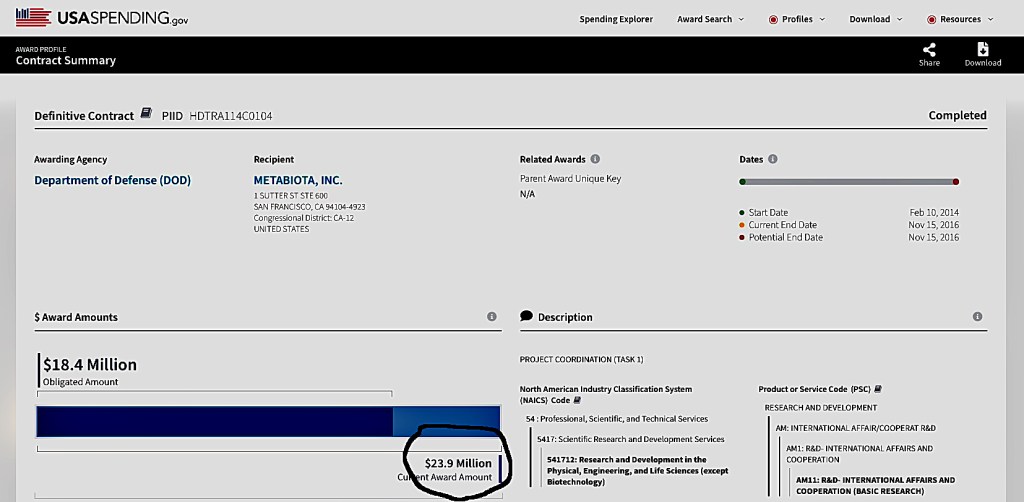Expand the Resources menu

960,19
